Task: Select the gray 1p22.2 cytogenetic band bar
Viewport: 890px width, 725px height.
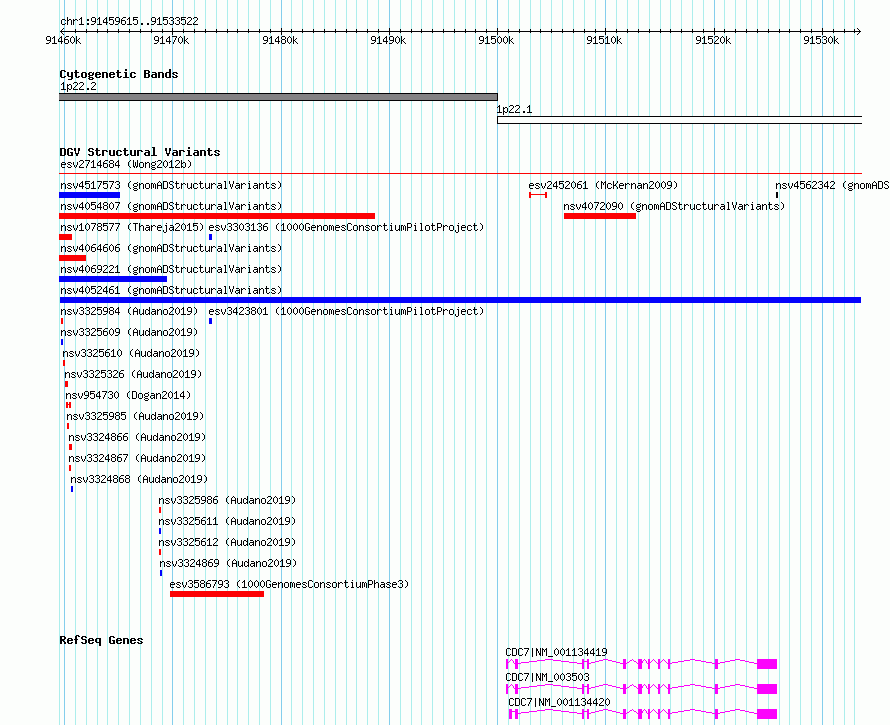Action: [x=278, y=97]
